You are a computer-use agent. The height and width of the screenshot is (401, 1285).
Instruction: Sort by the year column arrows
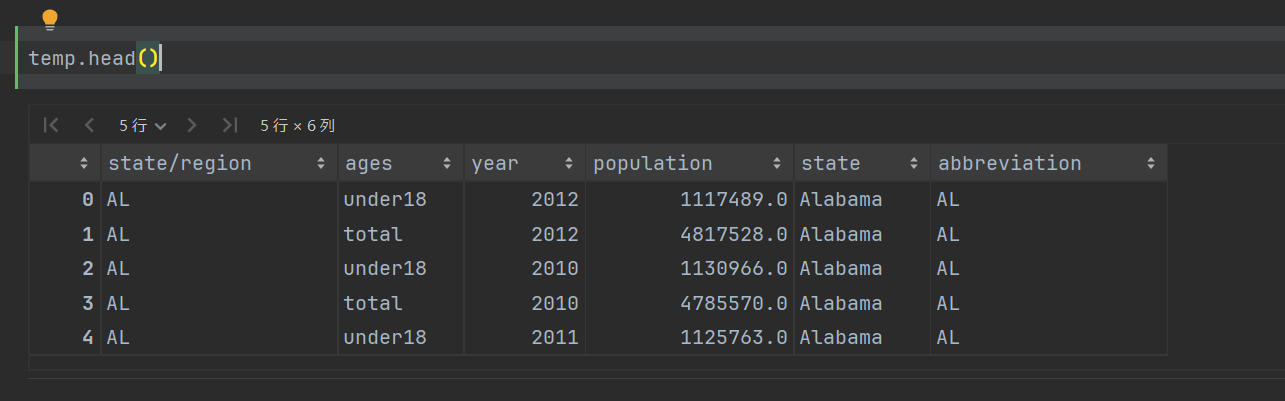click(568, 163)
